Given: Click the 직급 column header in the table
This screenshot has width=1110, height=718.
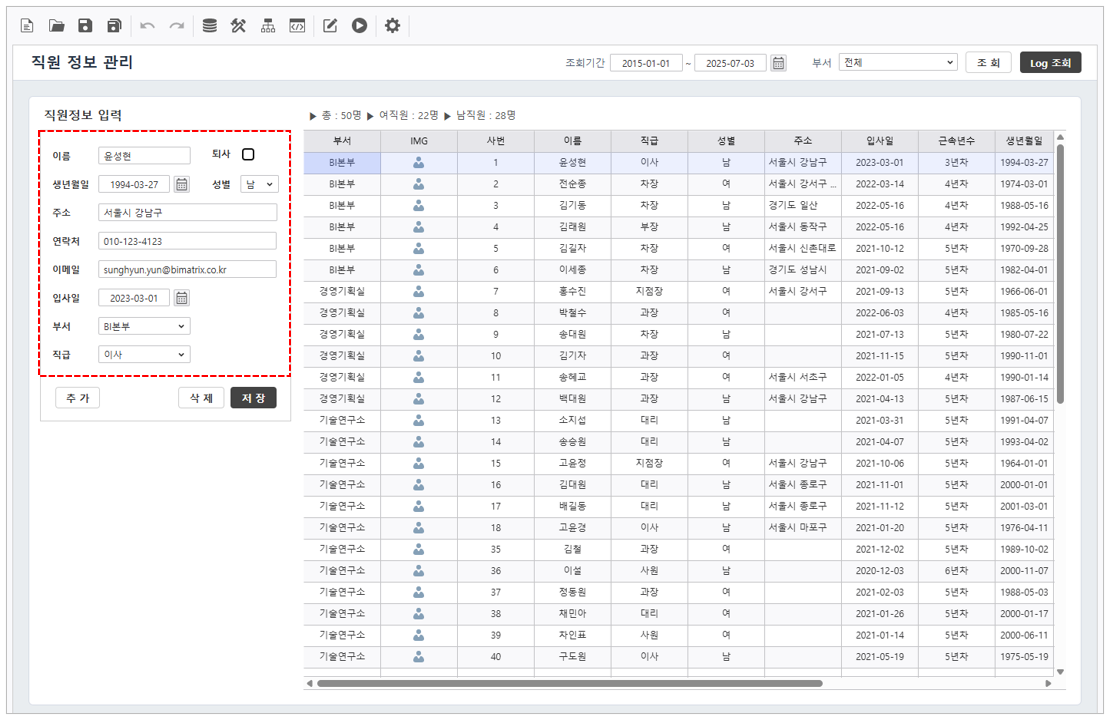Looking at the screenshot, I should tap(649, 141).
